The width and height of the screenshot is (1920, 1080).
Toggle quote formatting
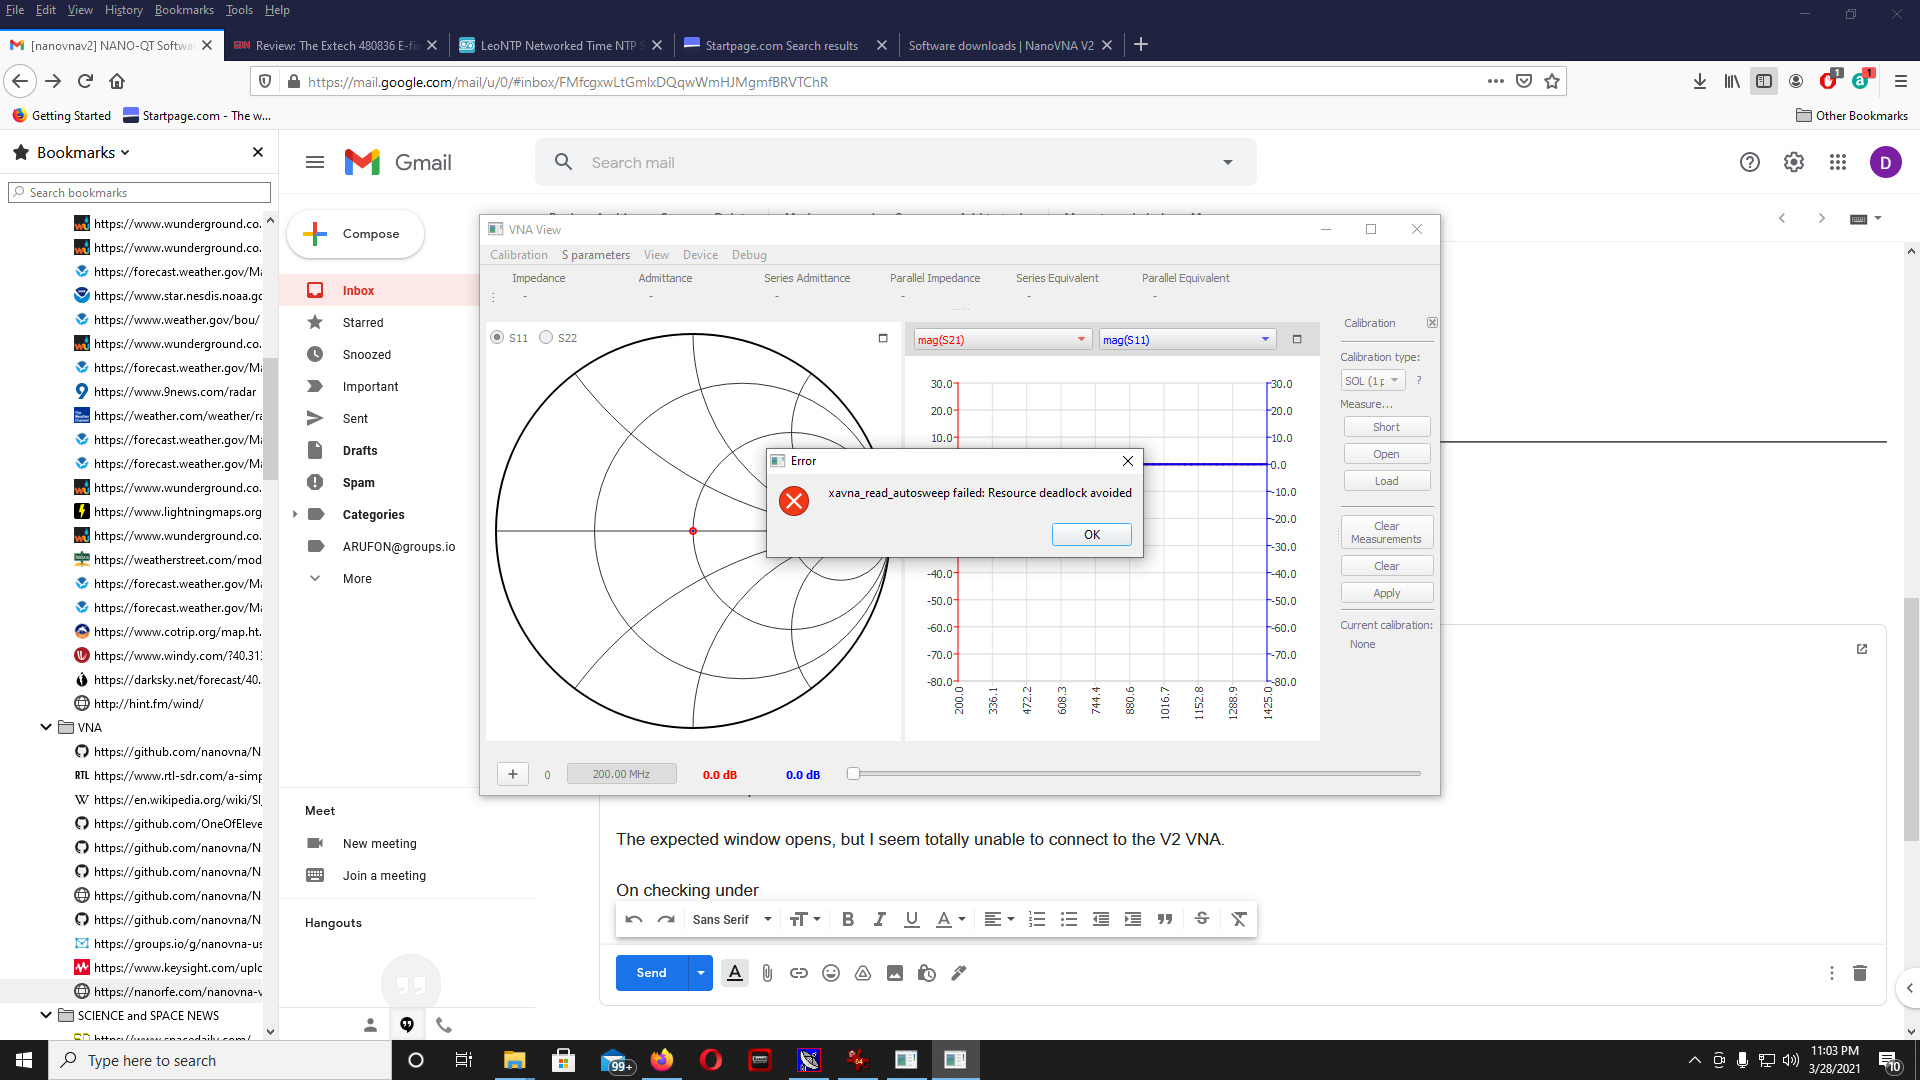pos(1165,919)
